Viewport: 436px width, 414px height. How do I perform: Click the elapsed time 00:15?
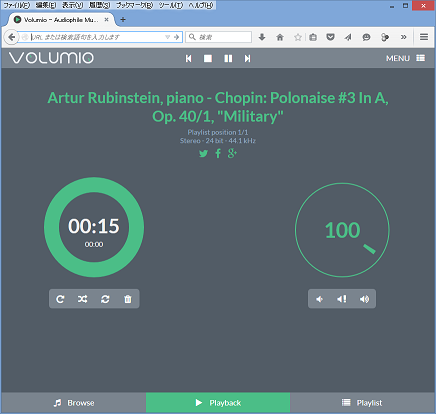94,226
